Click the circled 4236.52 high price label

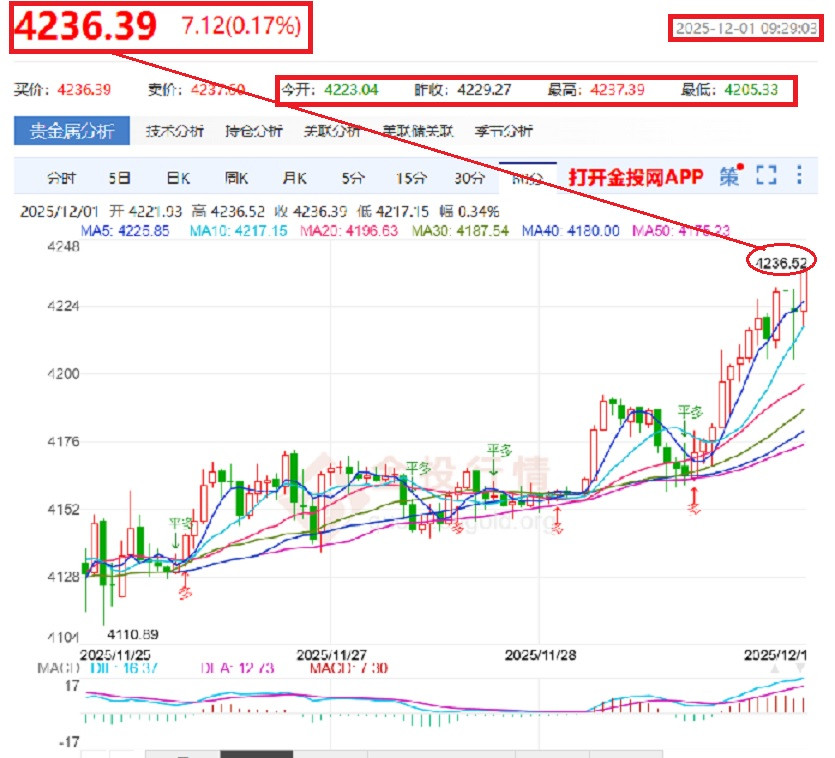(781, 262)
